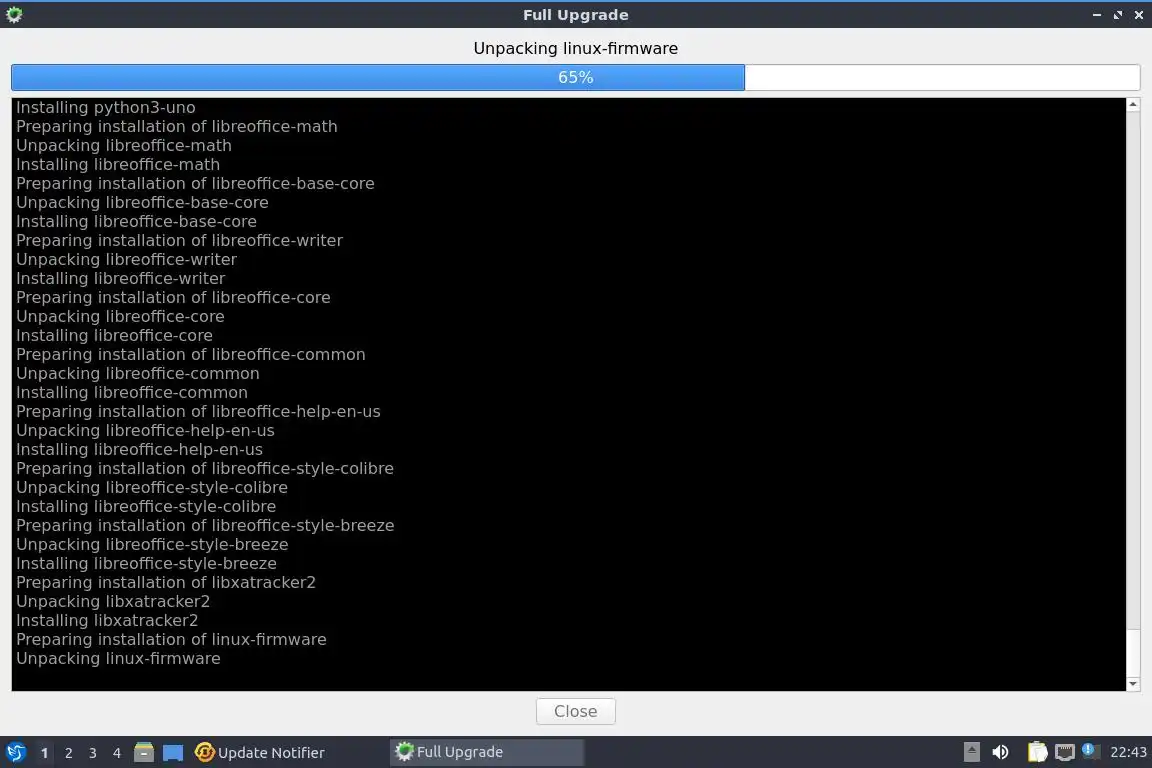
Task: Click the update notification tray icon
Action: (1091, 751)
